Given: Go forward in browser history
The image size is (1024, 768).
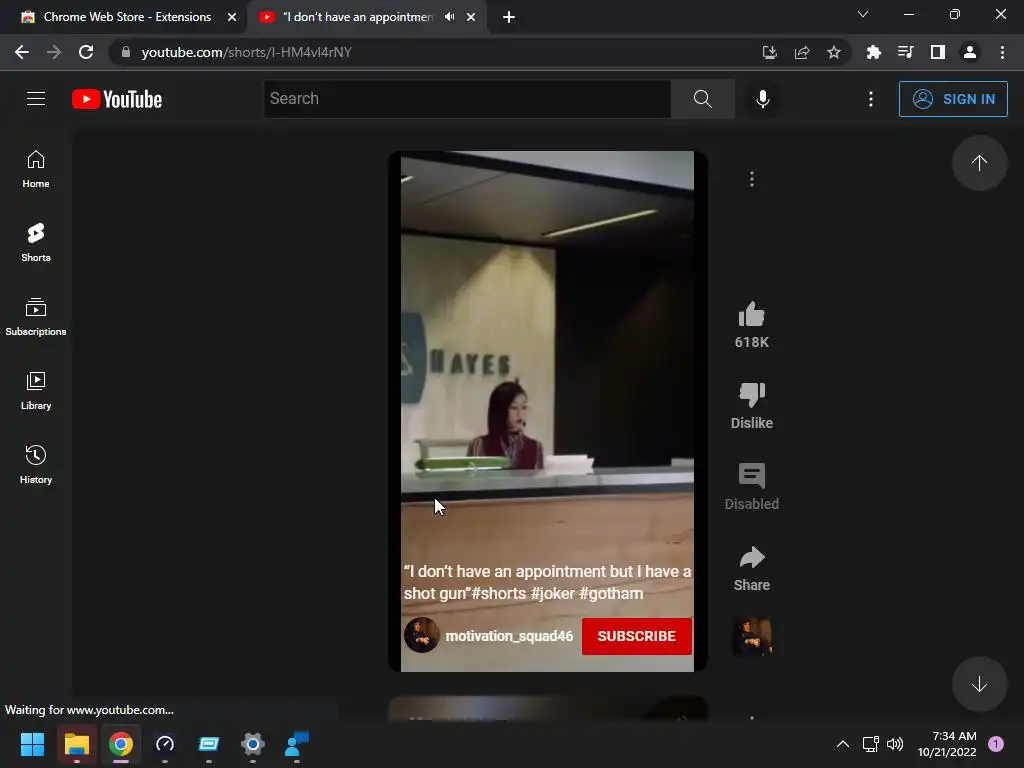Looking at the screenshot, I should (x=54, y=52).
